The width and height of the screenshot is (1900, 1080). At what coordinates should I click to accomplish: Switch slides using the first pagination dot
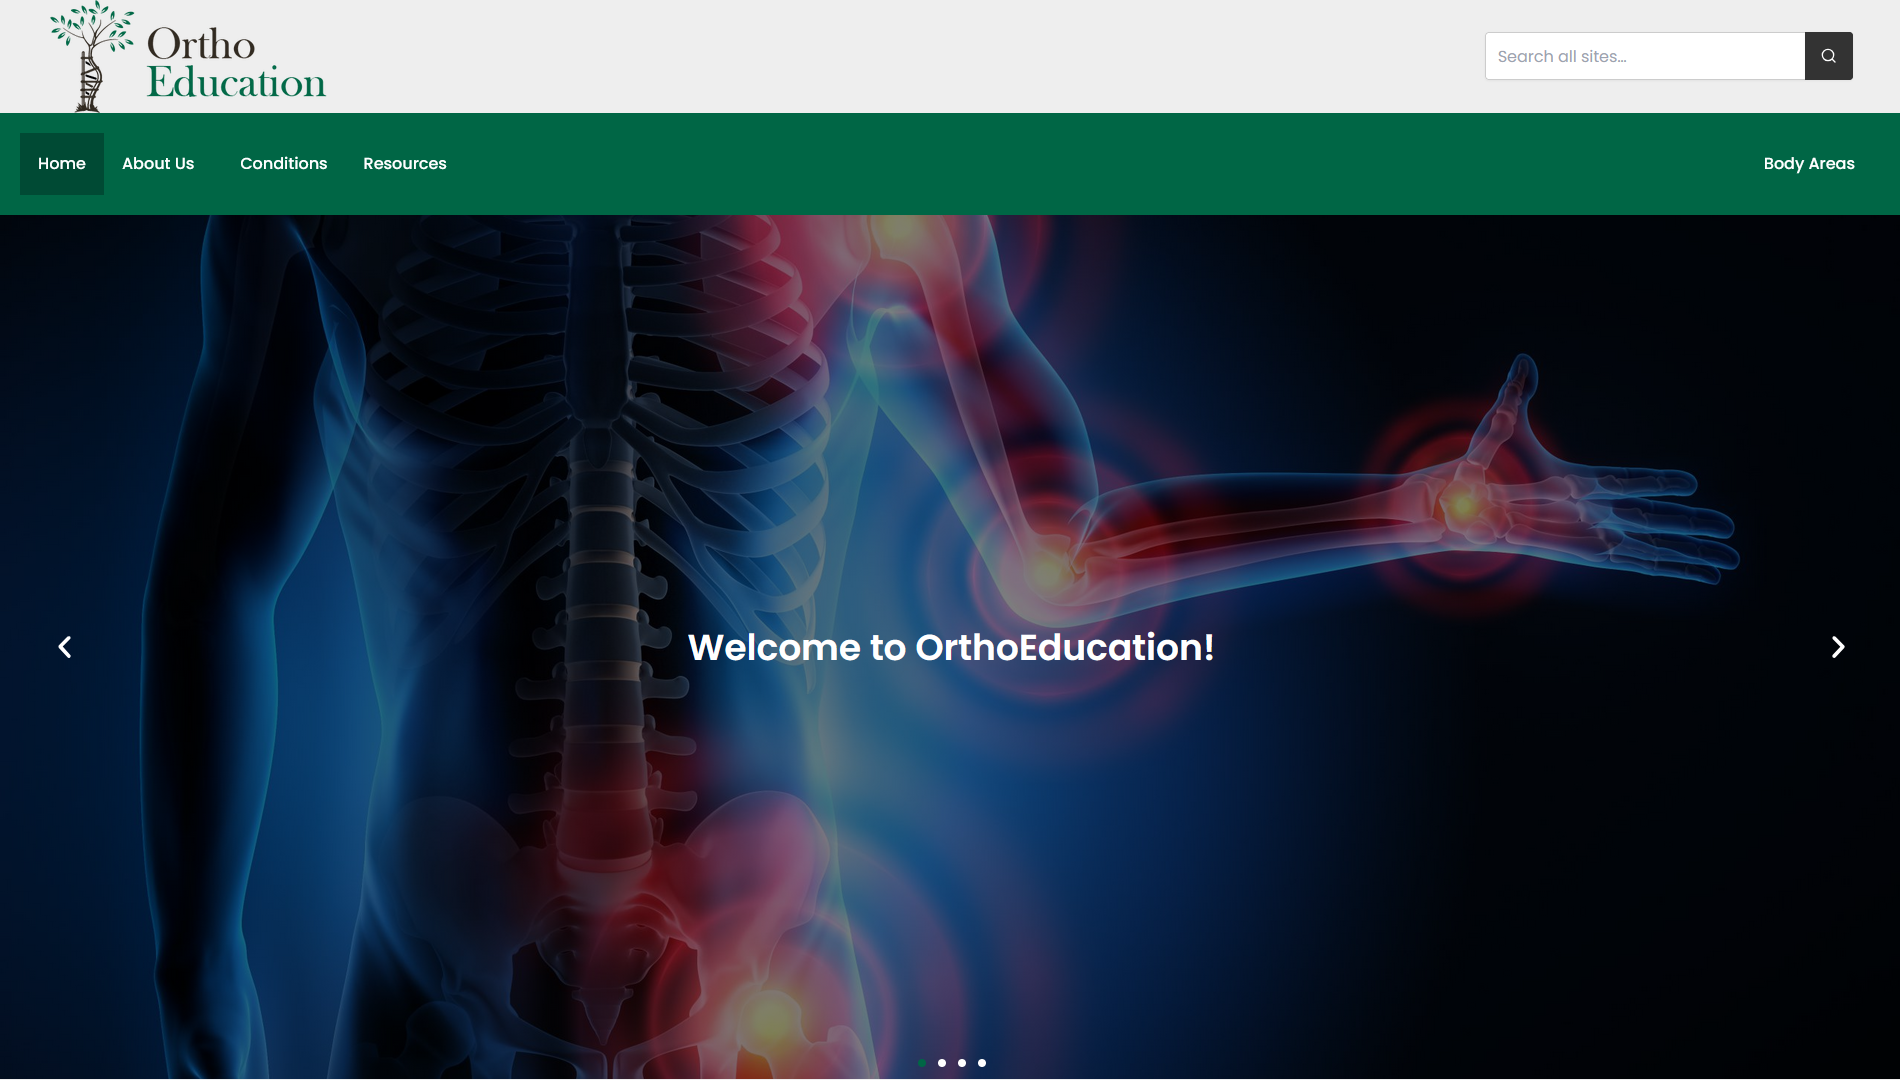click(x=921, y=1063)
